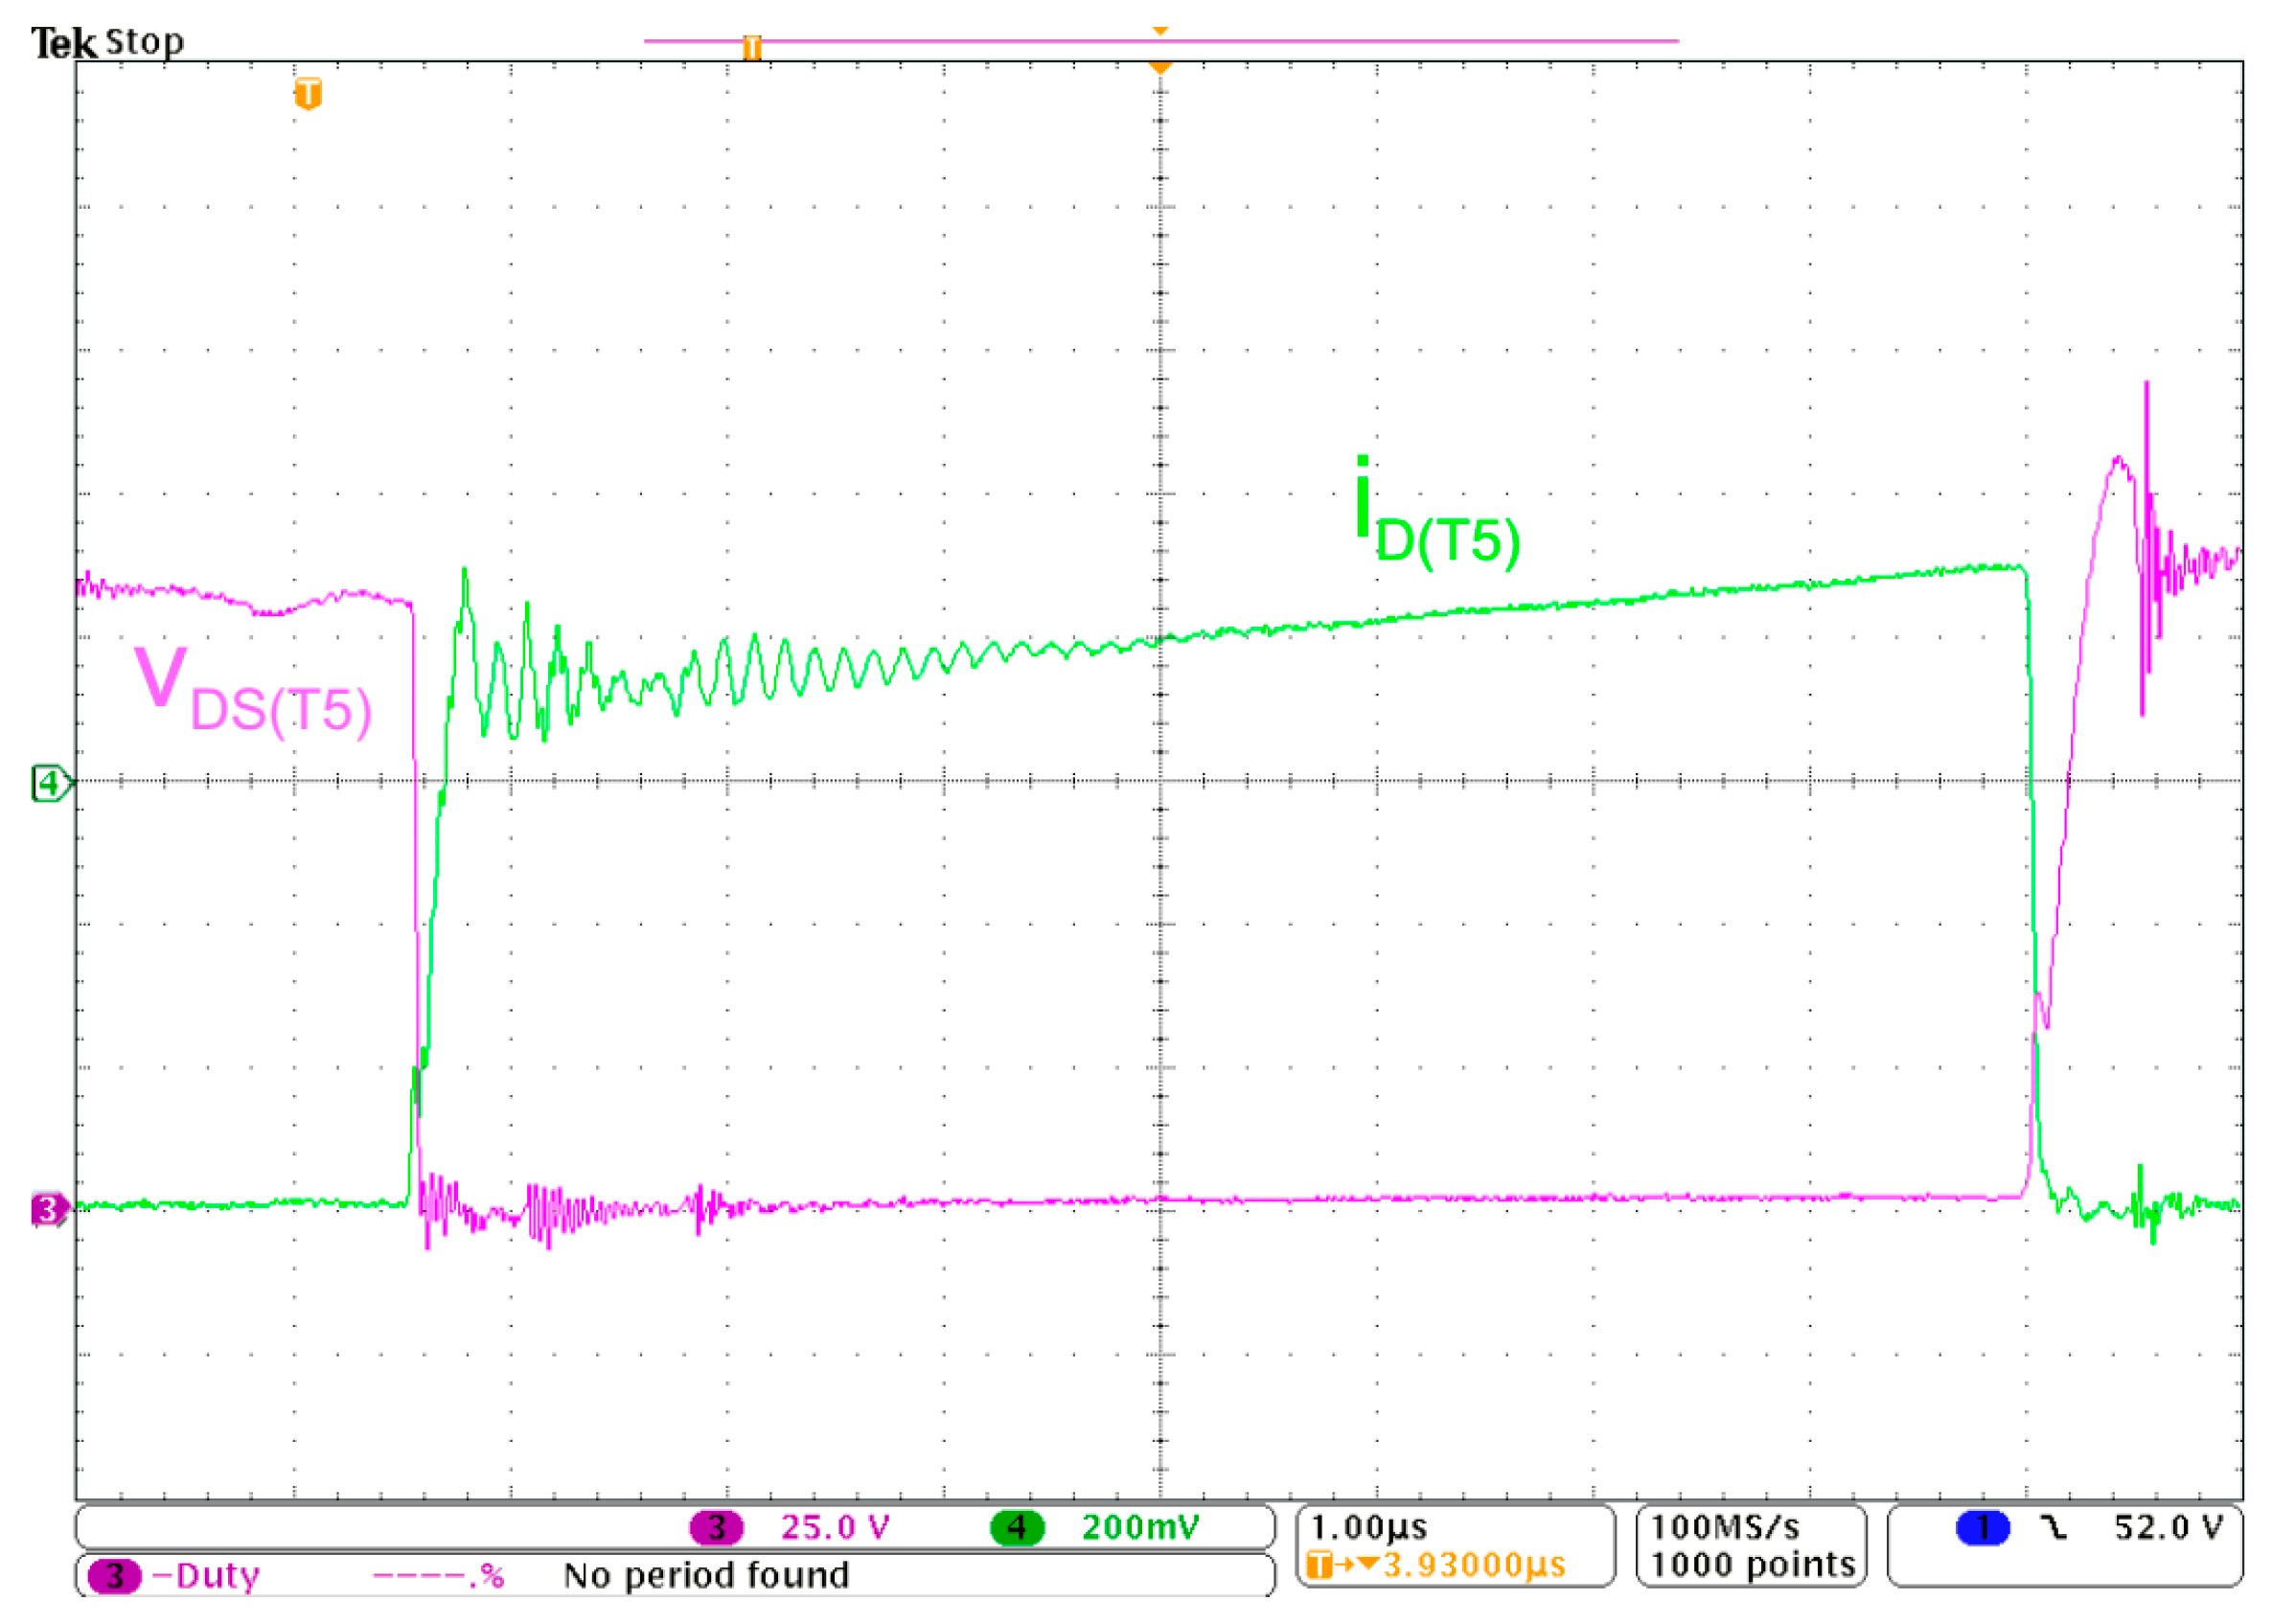
Task: Click the 200mV channel 4 scale readout
Action: pyautogui.click(x=1140, y=1527)
